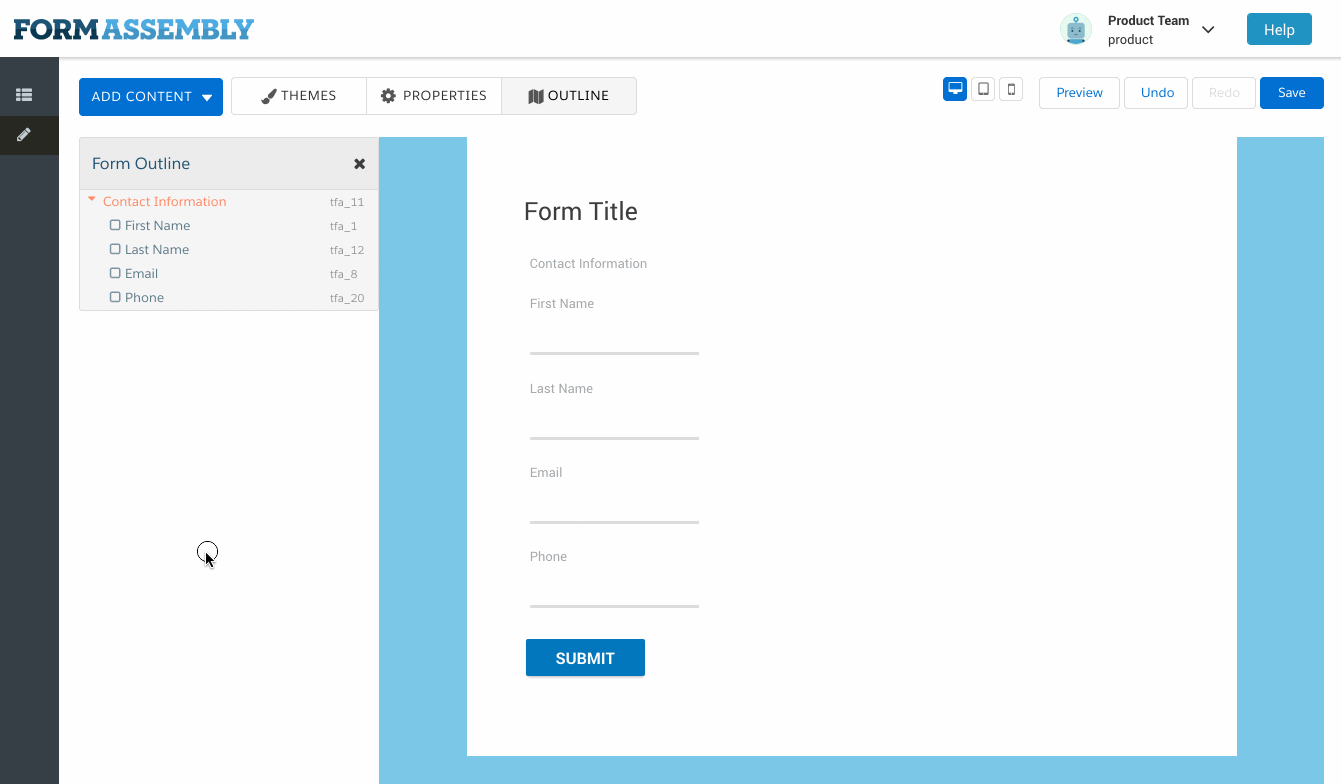Click the Properties gear icon
Image resolution: width=1341 pixels, height=784 pixels.
click(388, 95)
